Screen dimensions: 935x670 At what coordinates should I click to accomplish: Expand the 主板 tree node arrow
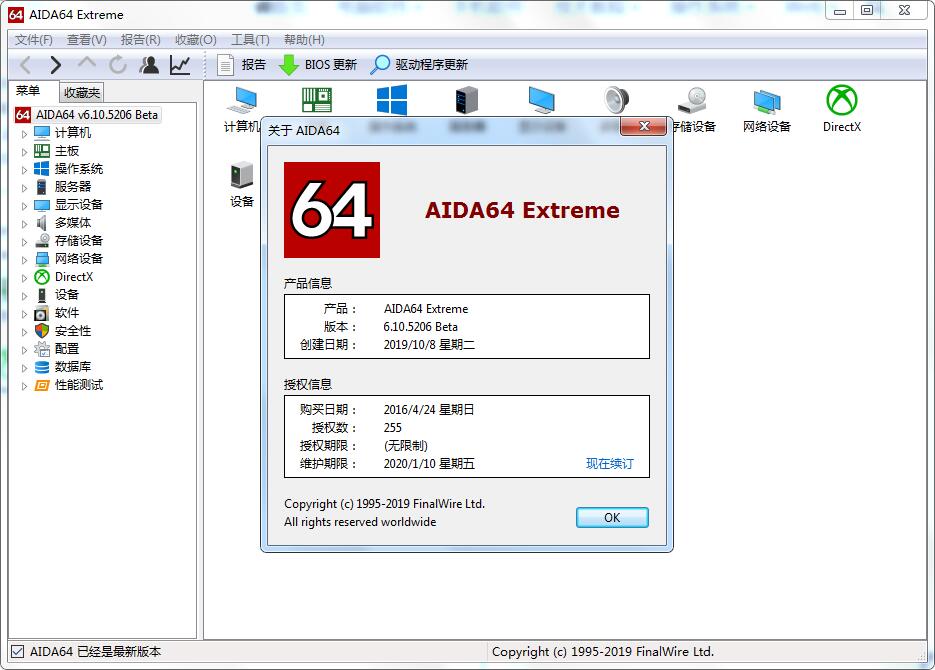coord(24,152)
